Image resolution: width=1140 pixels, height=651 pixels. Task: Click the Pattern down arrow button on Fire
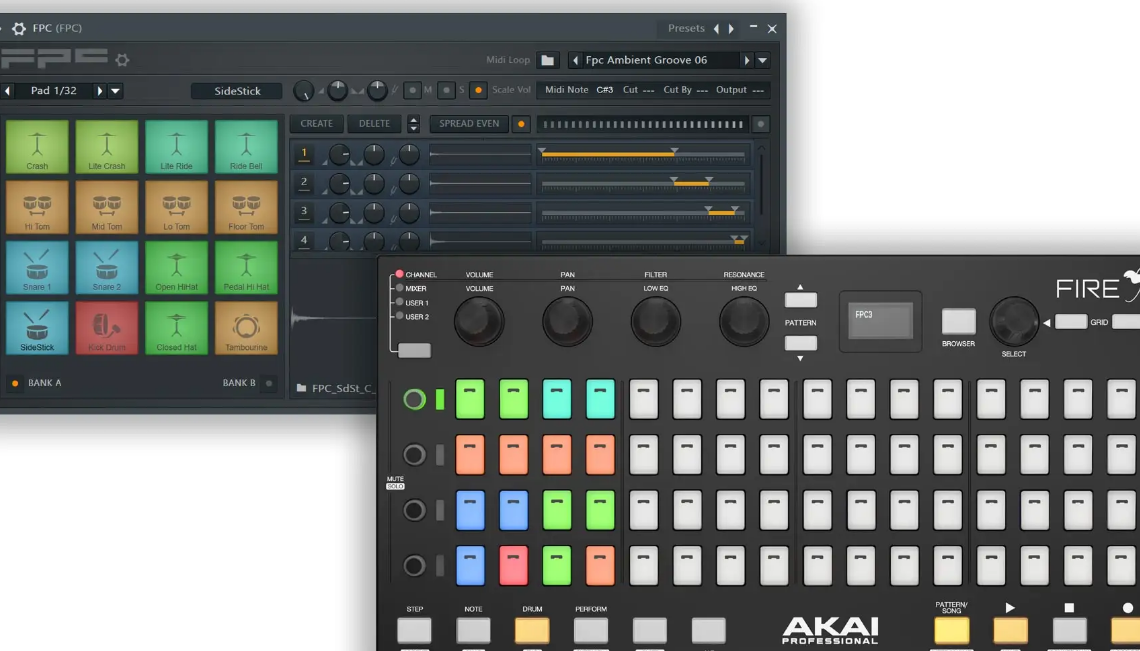(800, 343)
